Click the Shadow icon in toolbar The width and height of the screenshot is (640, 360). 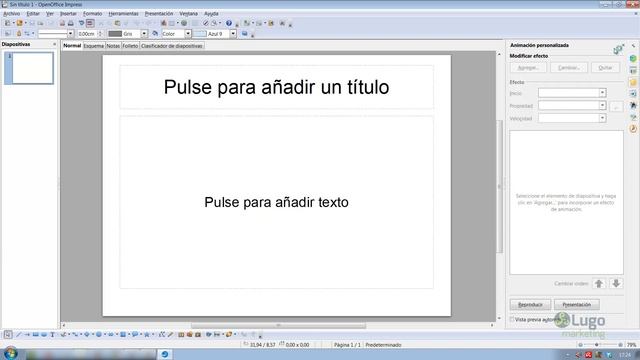click(x=244, y=33)
